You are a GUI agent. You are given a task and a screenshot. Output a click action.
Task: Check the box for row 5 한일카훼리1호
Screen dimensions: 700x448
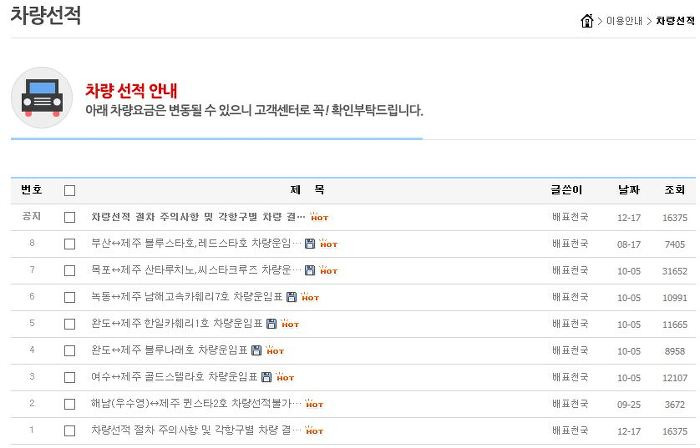click(69, 324)
